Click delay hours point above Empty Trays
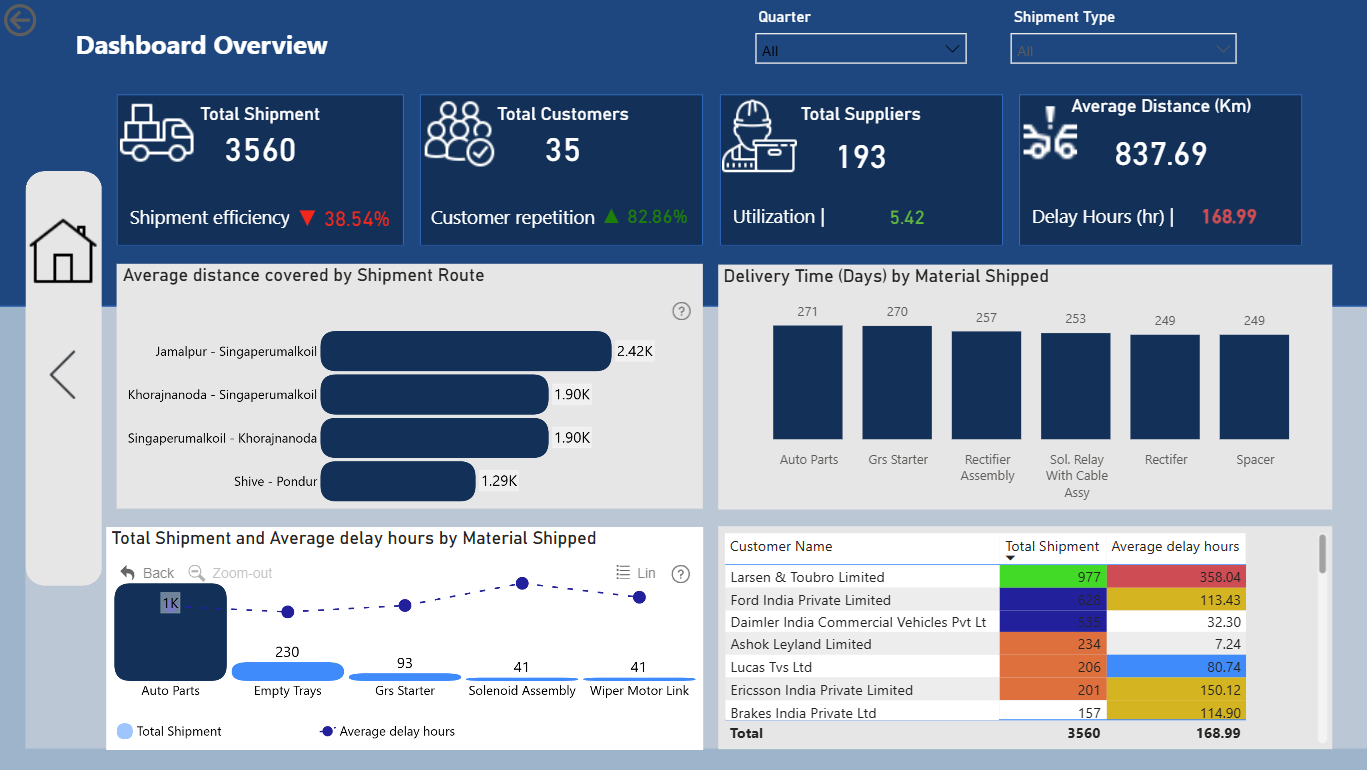 pos(288,611)
